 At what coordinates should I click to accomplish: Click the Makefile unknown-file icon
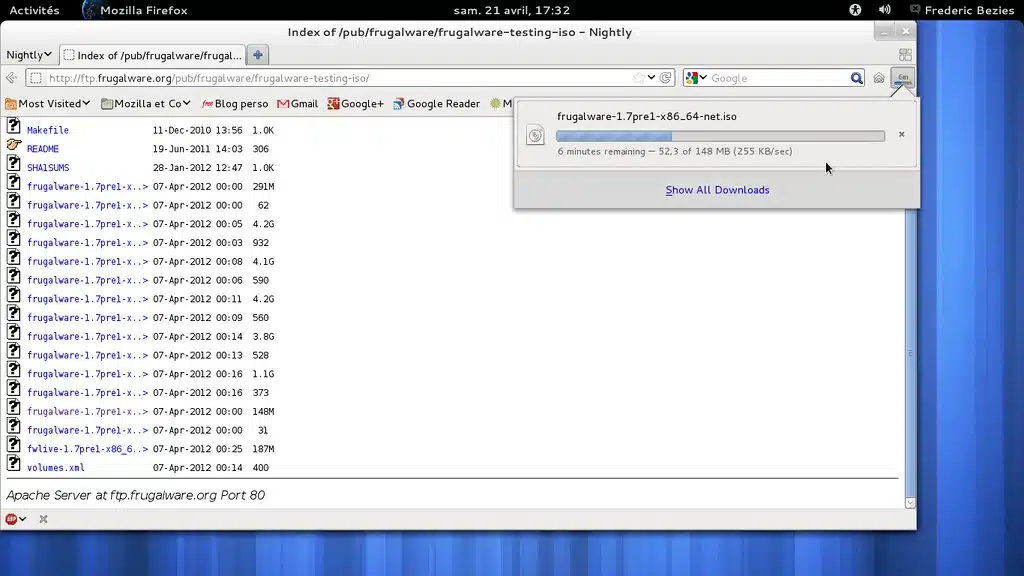click(x=14, y=126)
